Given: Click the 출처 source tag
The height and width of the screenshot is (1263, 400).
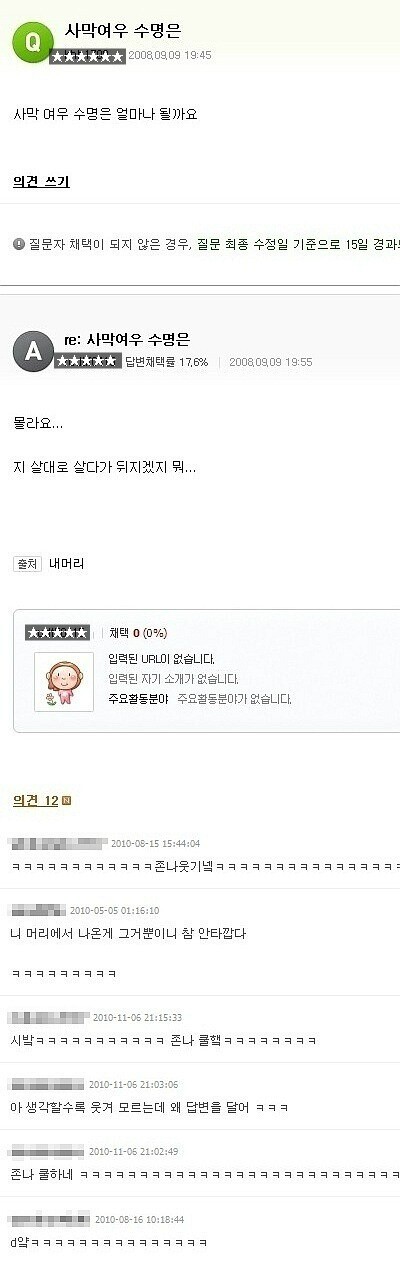Looking at the screenshot, I should [27, 564].
